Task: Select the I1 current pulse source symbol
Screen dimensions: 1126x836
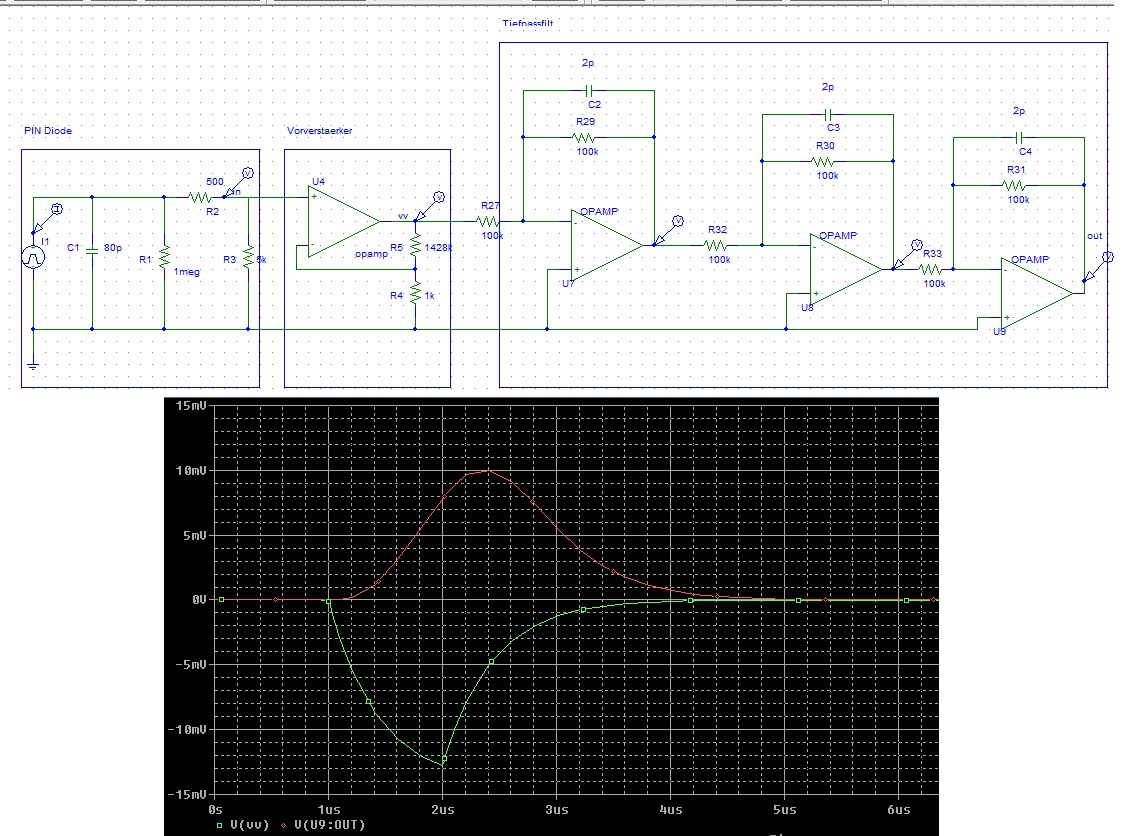Action: pos(33,257)
